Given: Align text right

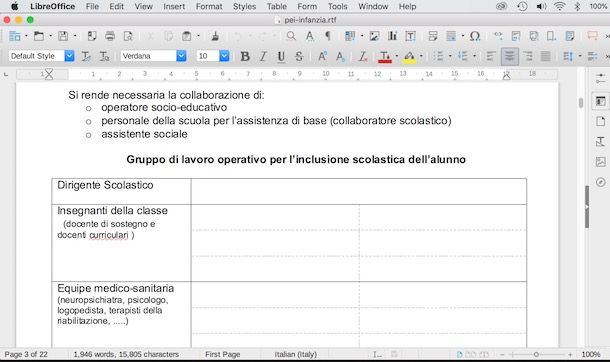Looking at the screenshot, I should 528,56.
